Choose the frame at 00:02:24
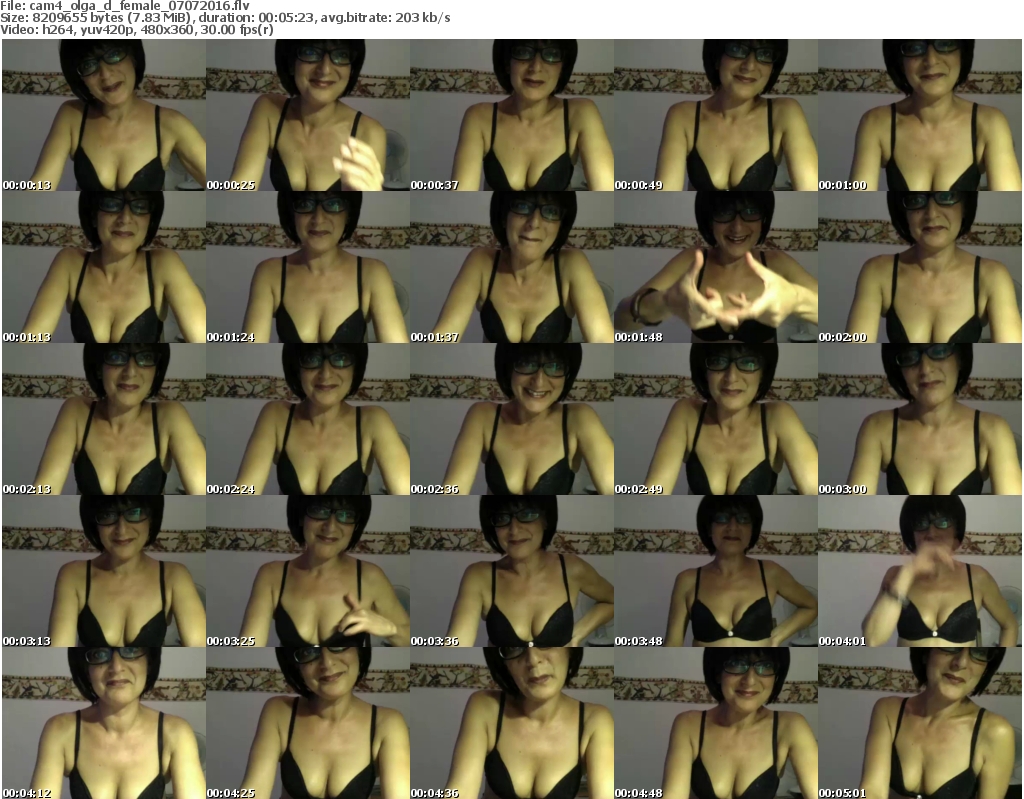 pyautogui.click(x=308, y=419)
